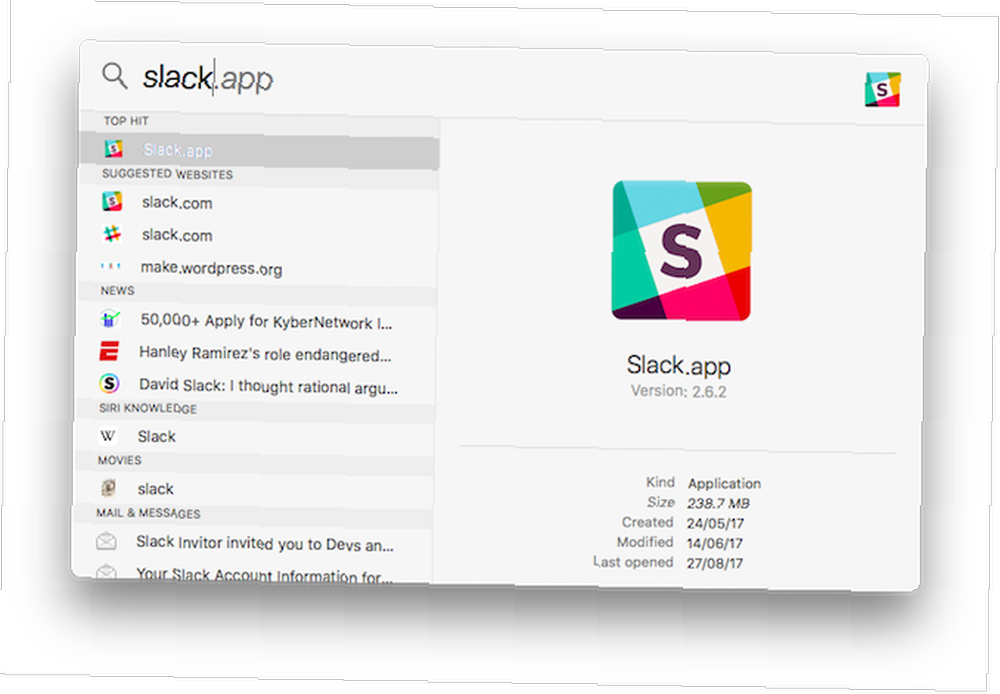
Task: Select the Slack.app top hit result
Action: tap(260, 151)
